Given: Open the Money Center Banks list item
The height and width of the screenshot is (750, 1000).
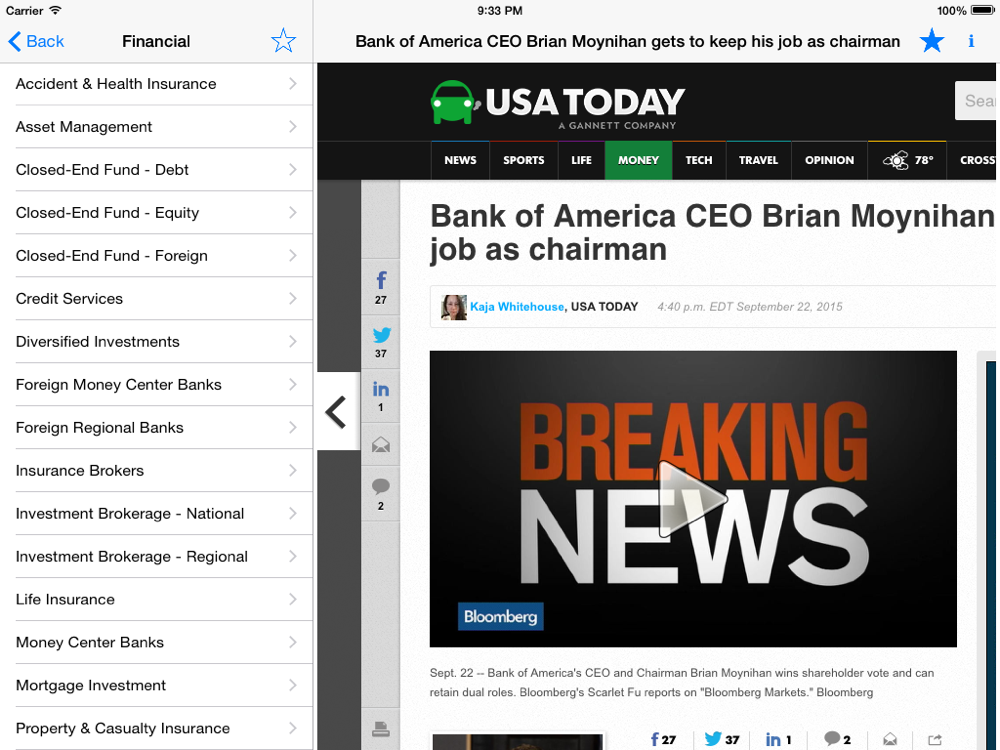Looking at the screenshot, I should click(x=156, y=642).
